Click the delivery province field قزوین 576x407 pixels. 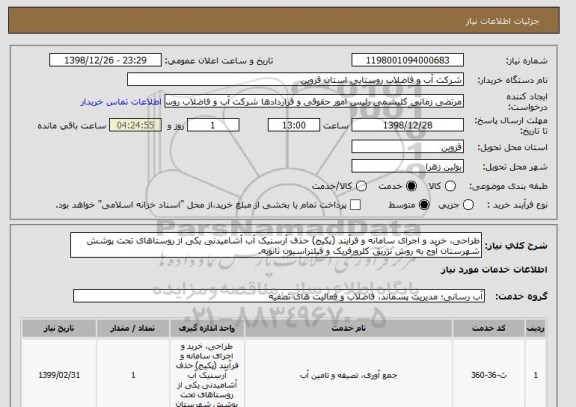point(407,147)
